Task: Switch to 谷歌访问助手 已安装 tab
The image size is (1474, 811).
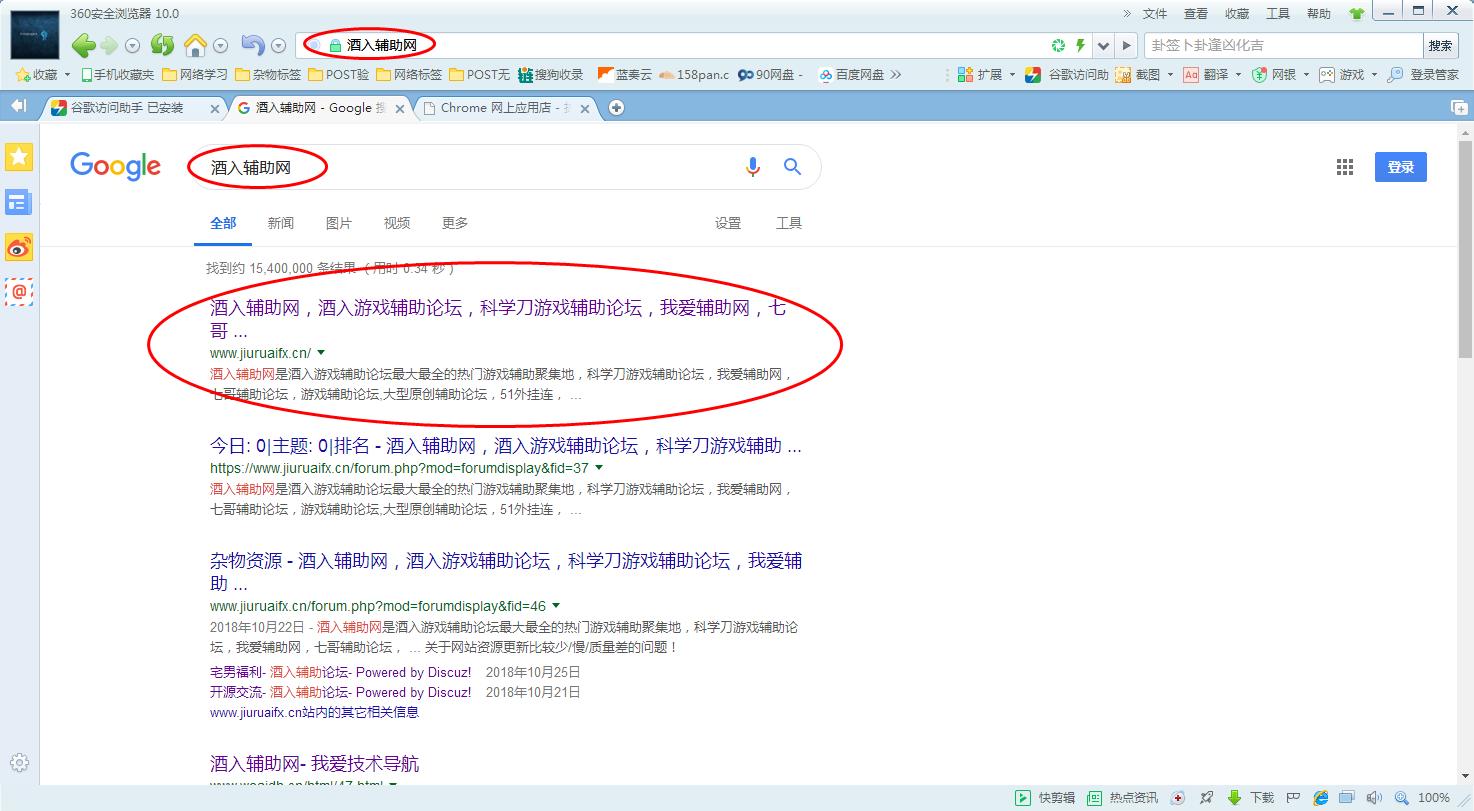Action: (x=133, y=108)
